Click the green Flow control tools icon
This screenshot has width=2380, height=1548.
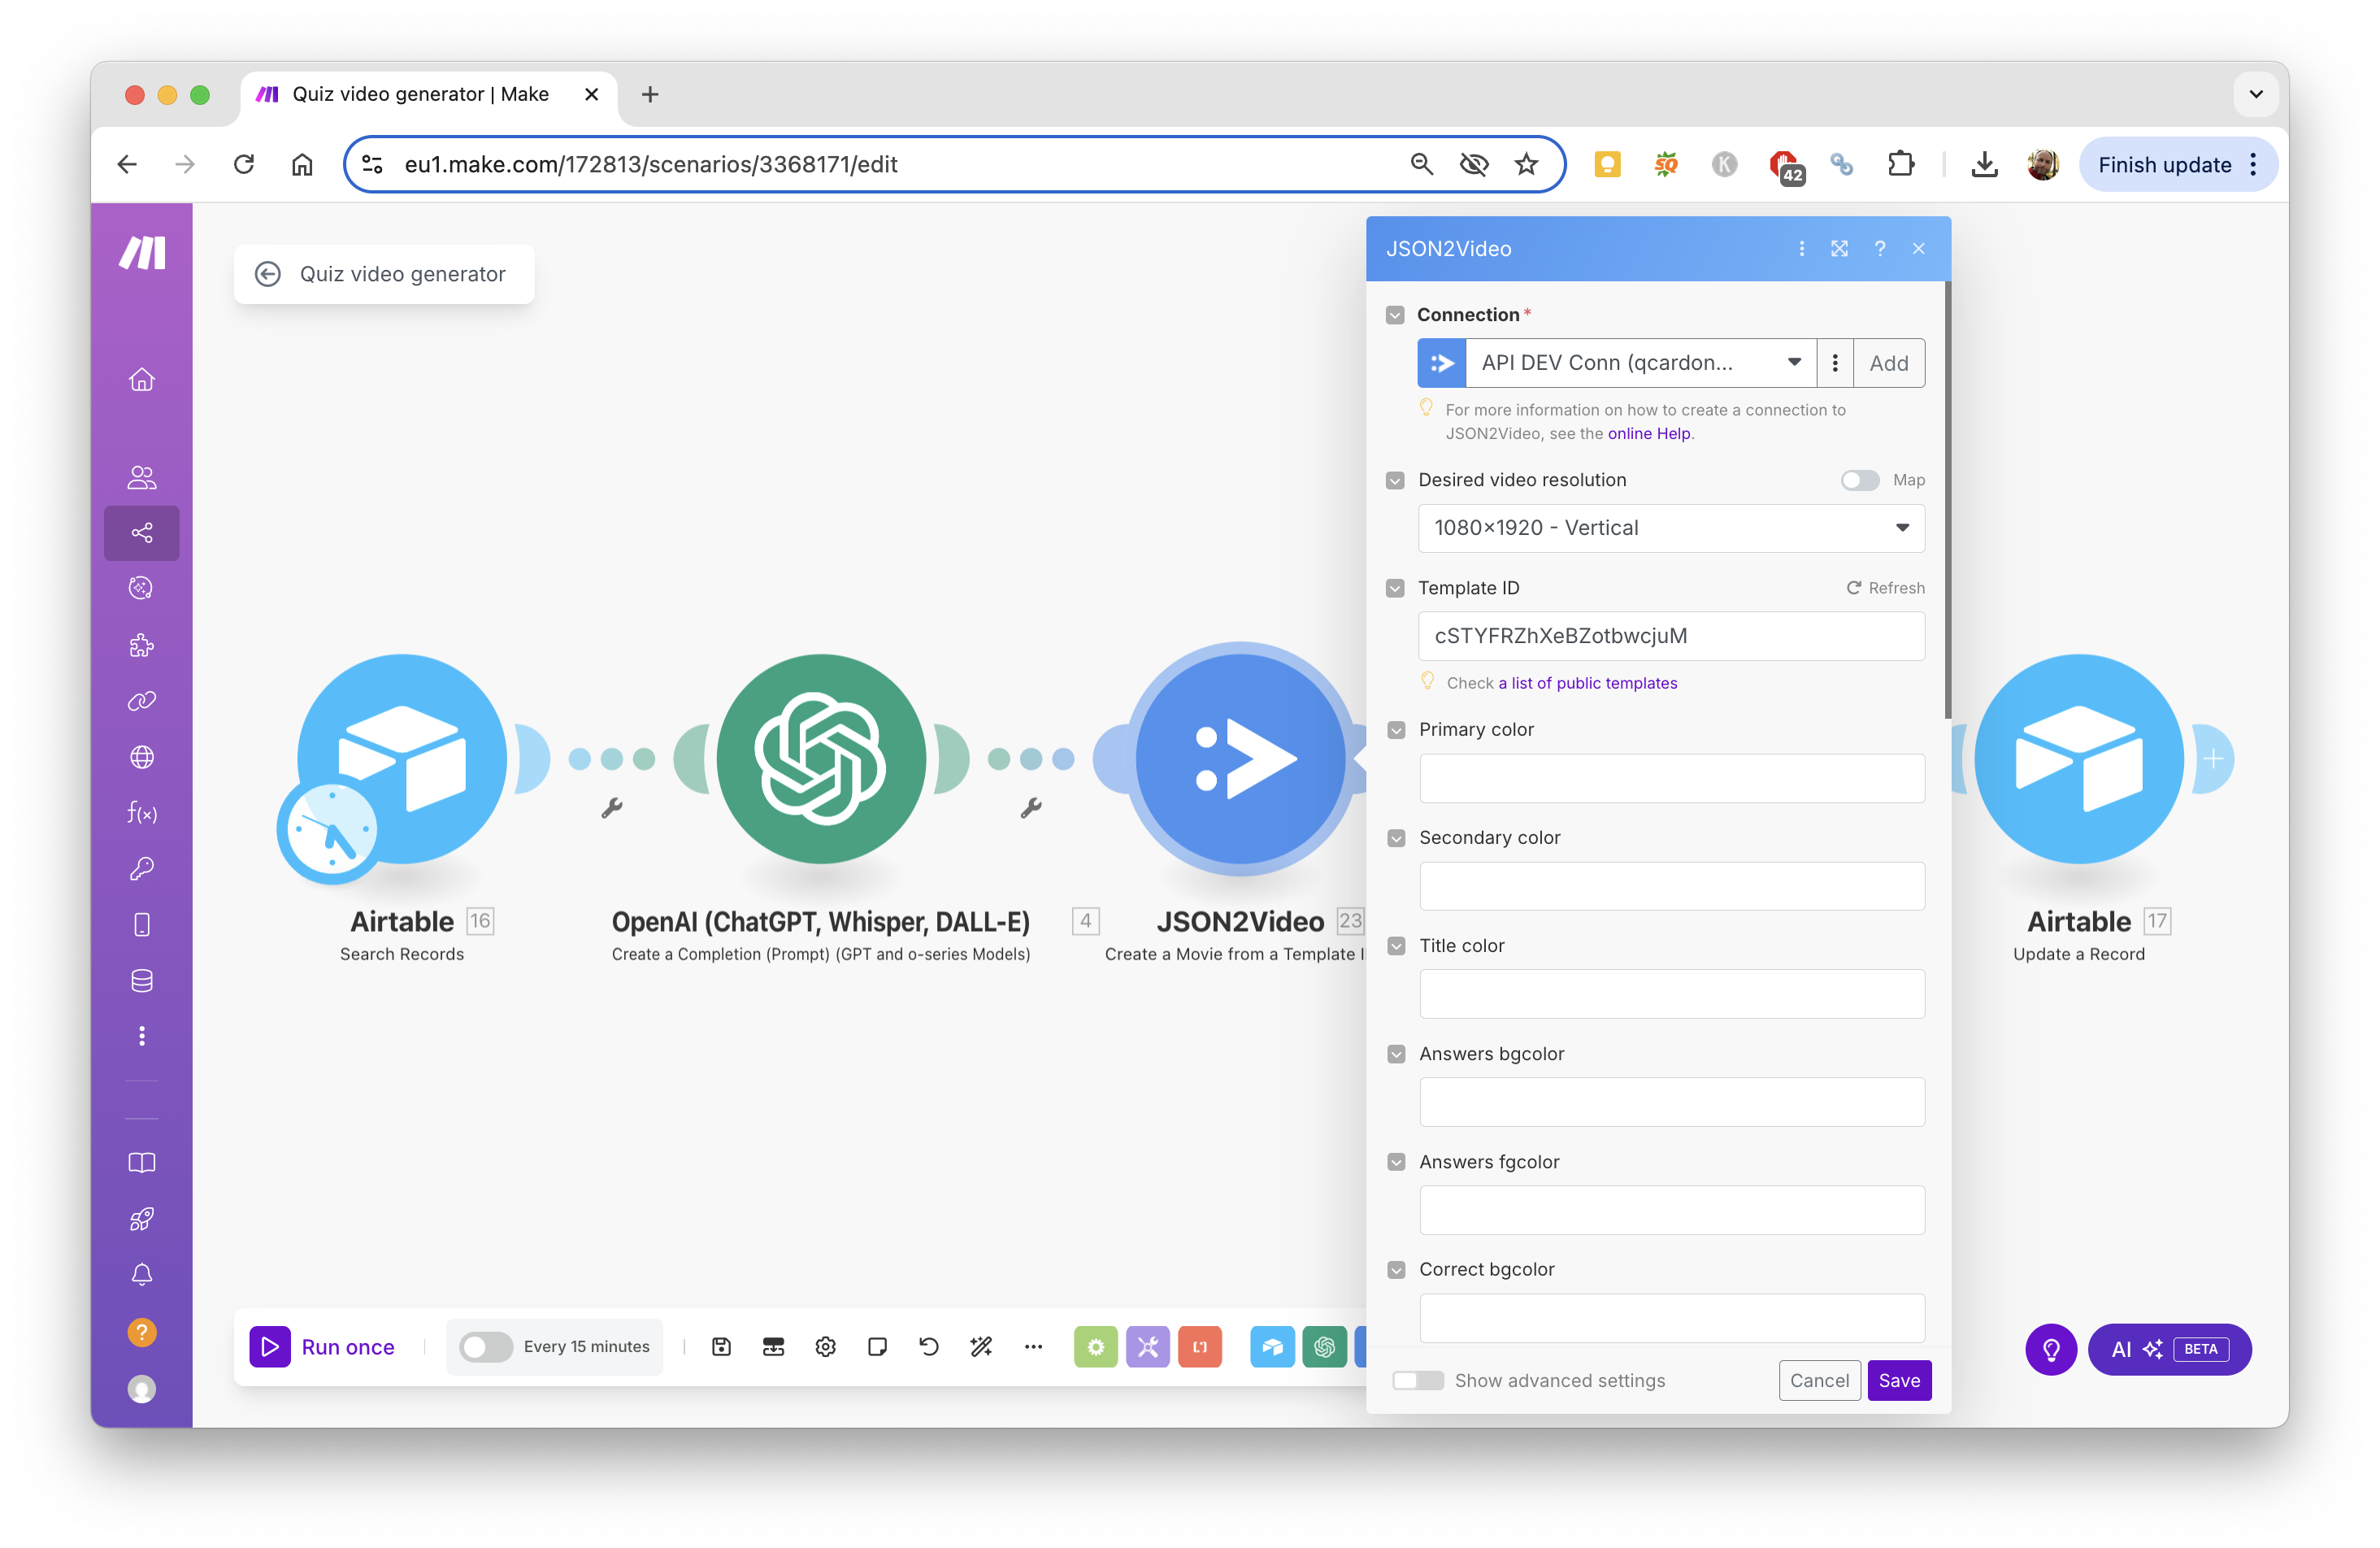tap(1096, 1347)
